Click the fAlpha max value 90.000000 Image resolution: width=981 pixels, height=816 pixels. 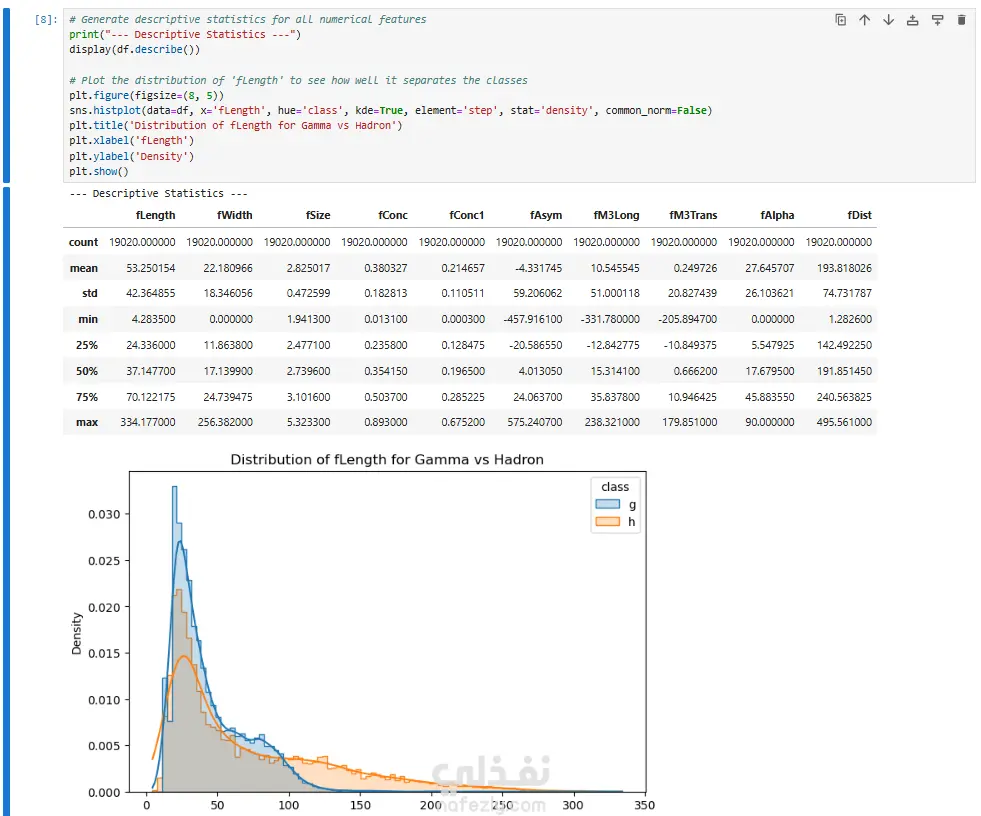tap(770, 422)
